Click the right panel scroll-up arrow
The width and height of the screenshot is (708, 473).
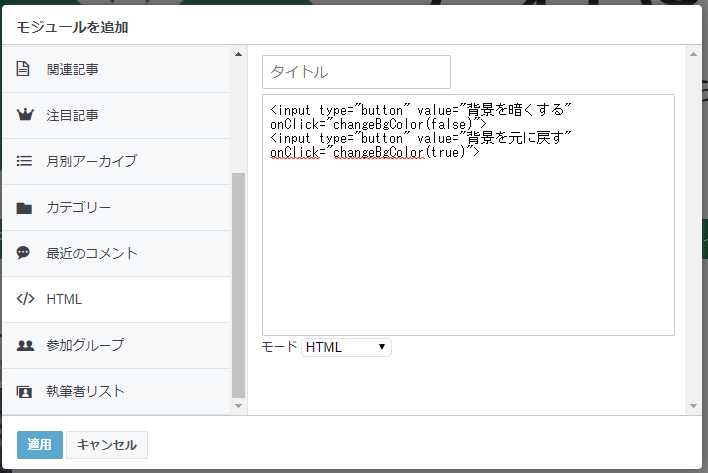click(x=693, y=54)
